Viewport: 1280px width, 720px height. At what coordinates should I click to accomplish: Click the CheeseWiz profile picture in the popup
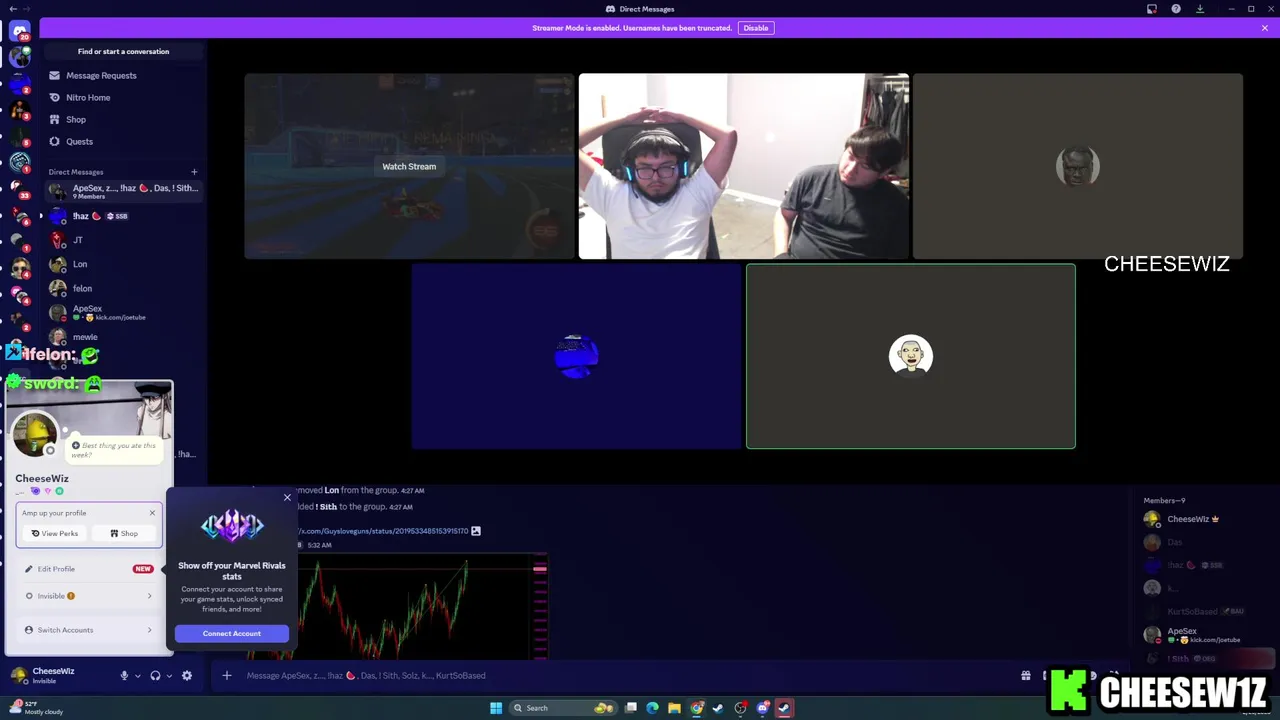tap(34, 433)
